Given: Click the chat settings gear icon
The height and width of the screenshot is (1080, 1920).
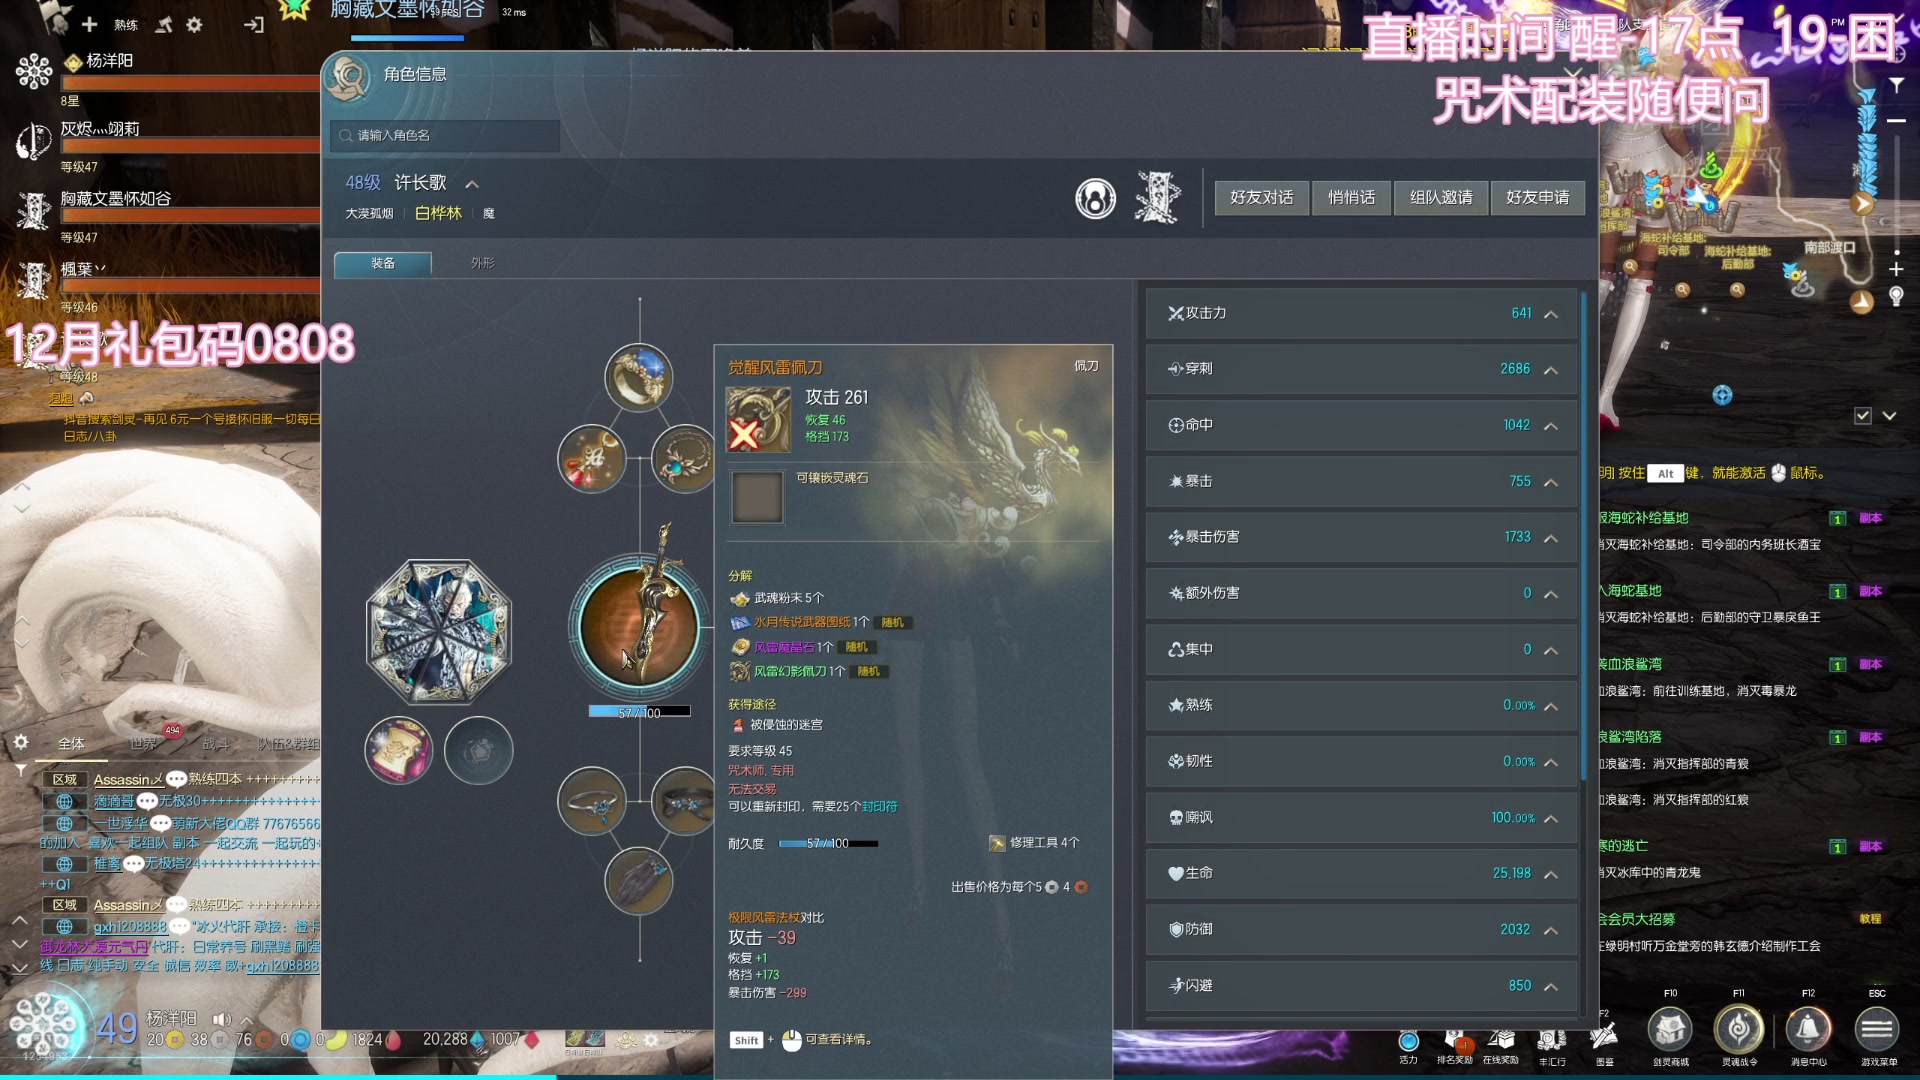Looking at the screenshot, I should tap(20, 742).
